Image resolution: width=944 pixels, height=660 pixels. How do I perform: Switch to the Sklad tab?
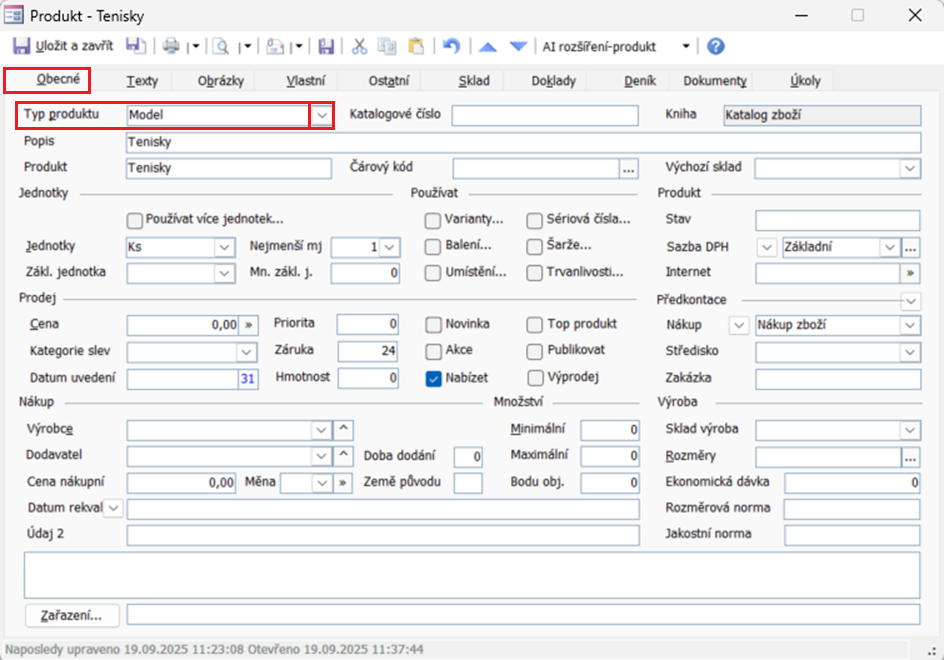[x=474, y=81]
